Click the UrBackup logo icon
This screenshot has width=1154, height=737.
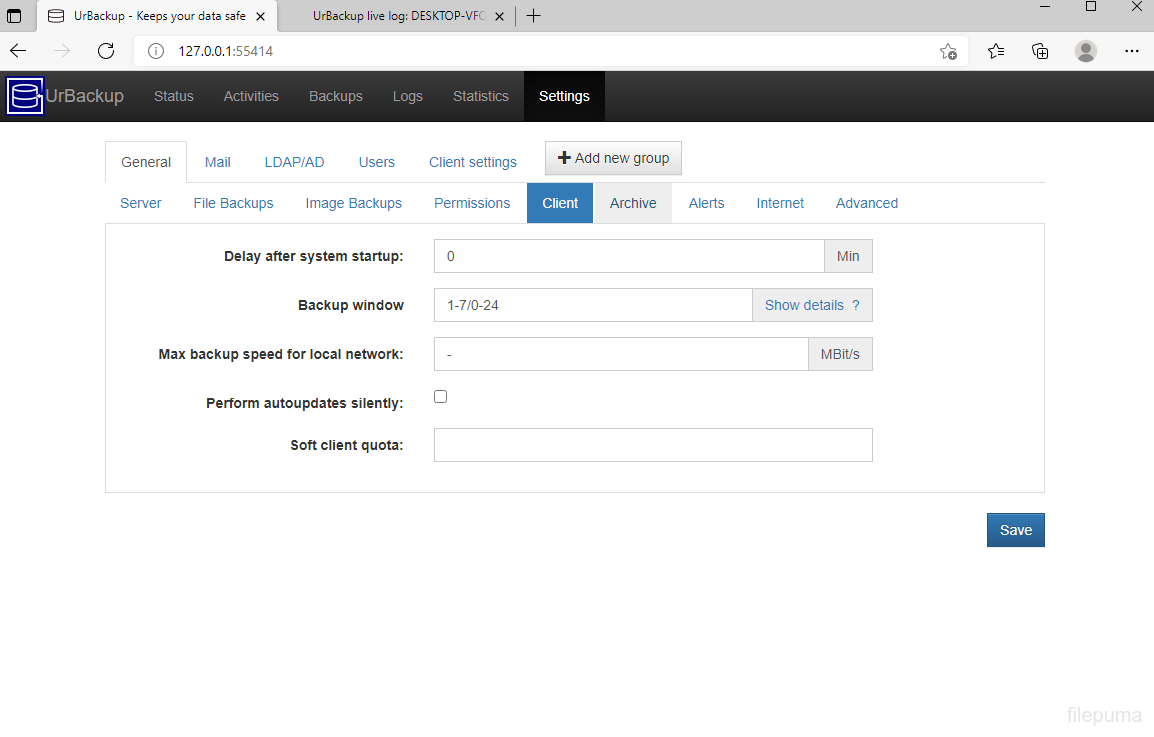(26, 97)
